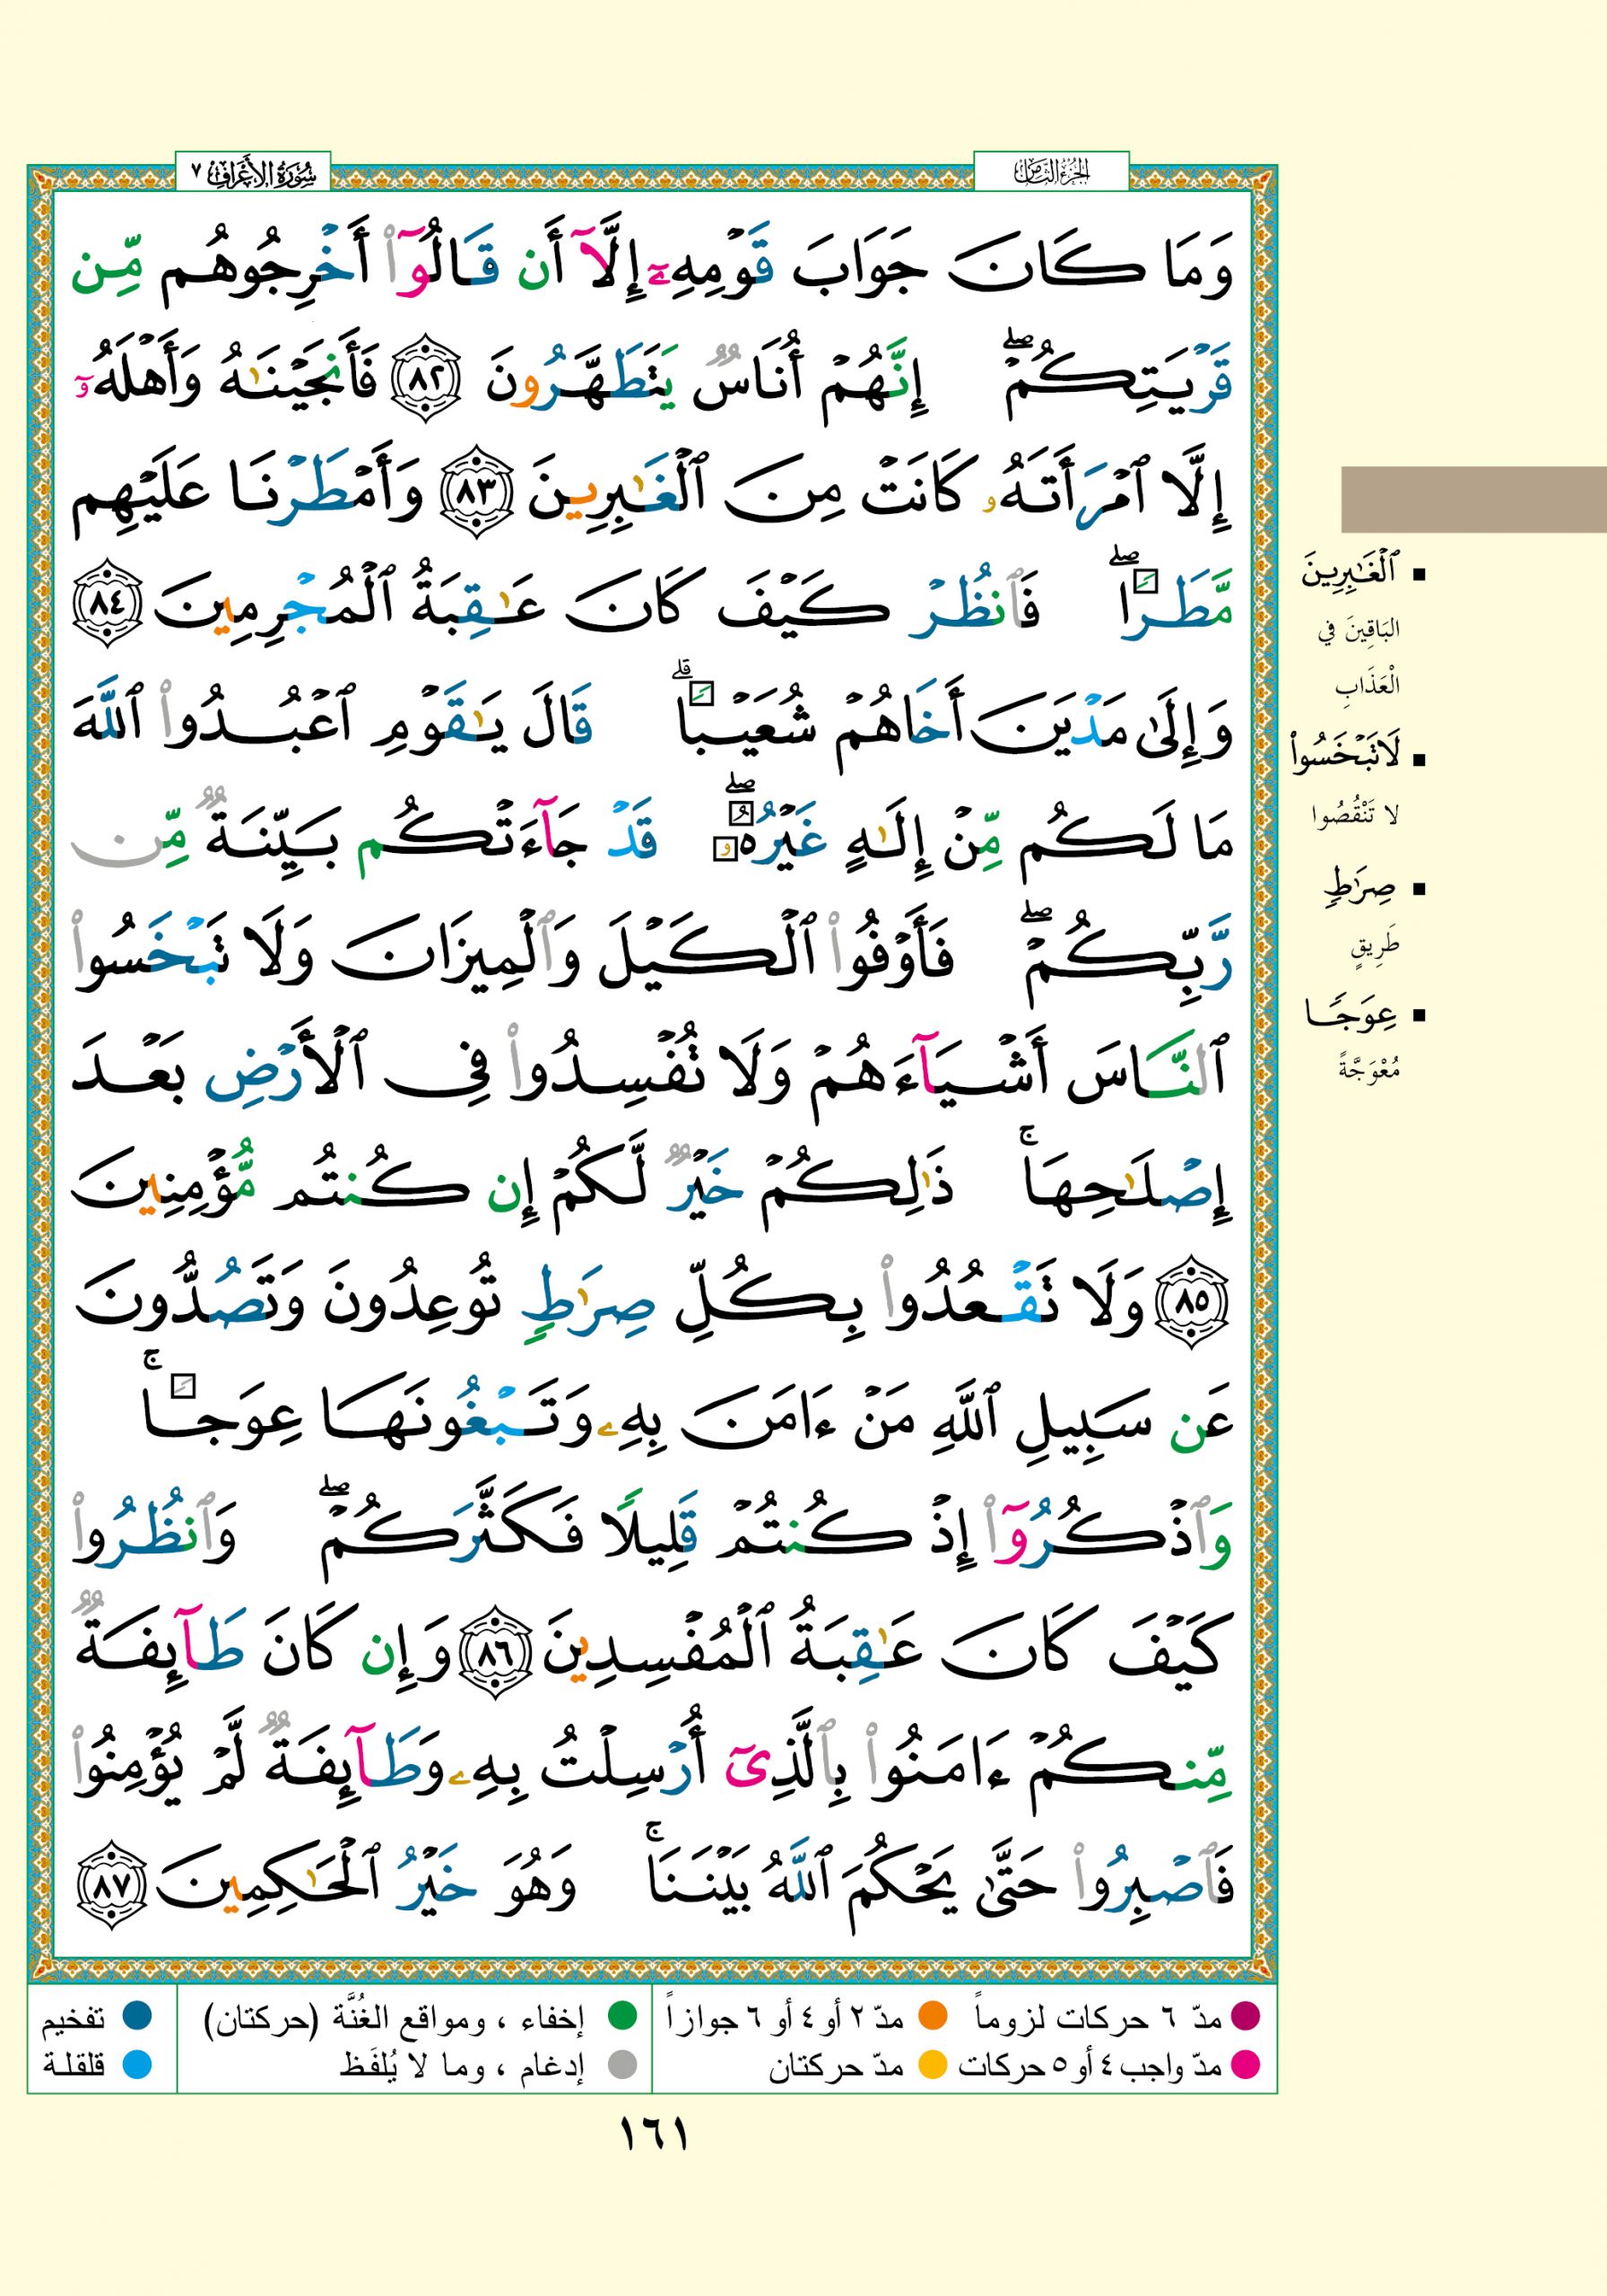
Task: Open the Surah Al-A'raf header label
Action: [253, 174]
